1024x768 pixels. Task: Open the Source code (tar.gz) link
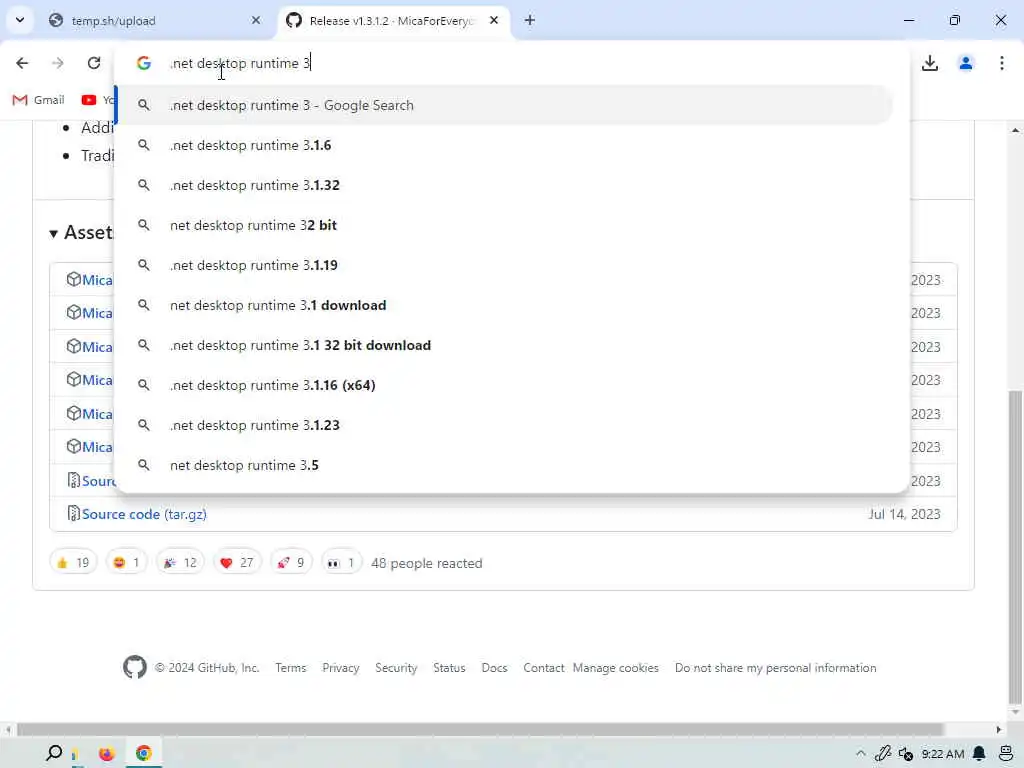coord(144,514)
